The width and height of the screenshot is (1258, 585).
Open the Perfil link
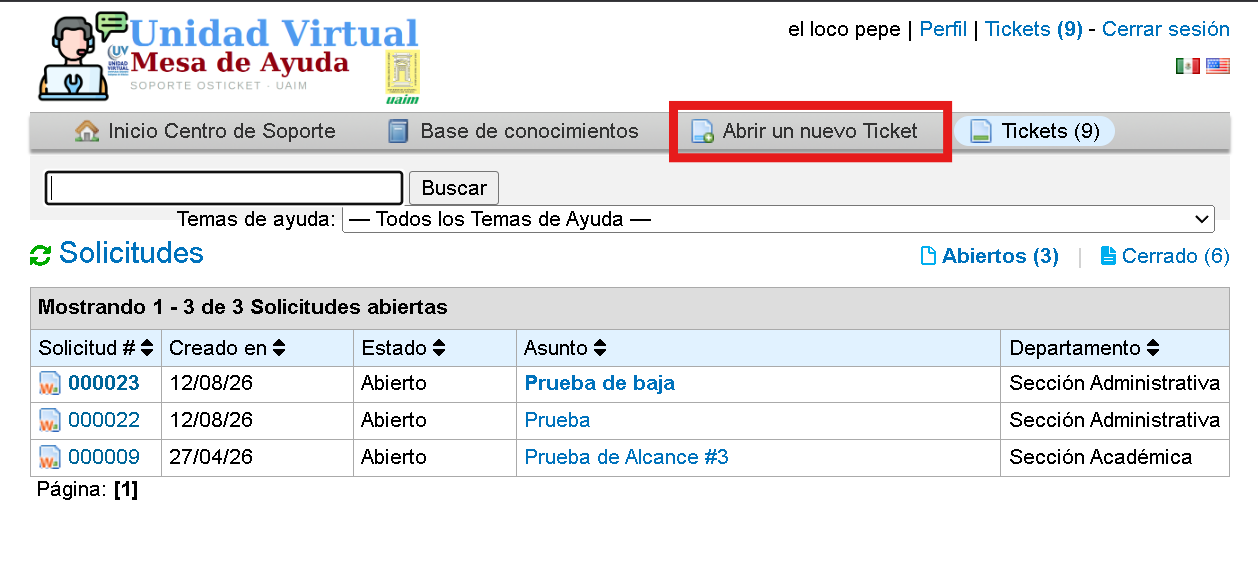click(x=943, y=29)
